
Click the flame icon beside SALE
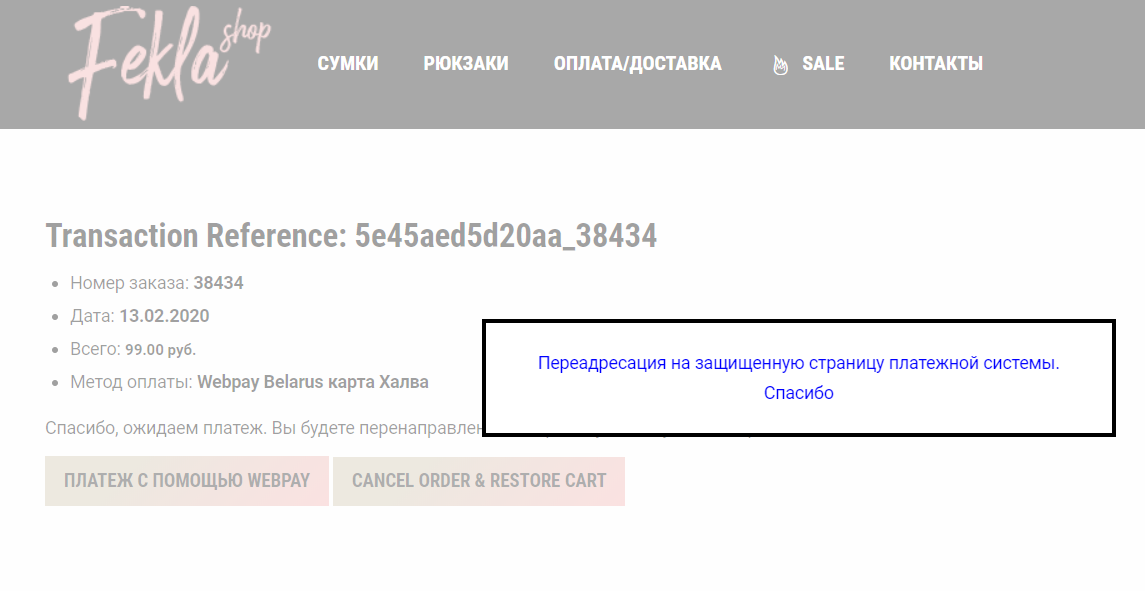point(780,64)
